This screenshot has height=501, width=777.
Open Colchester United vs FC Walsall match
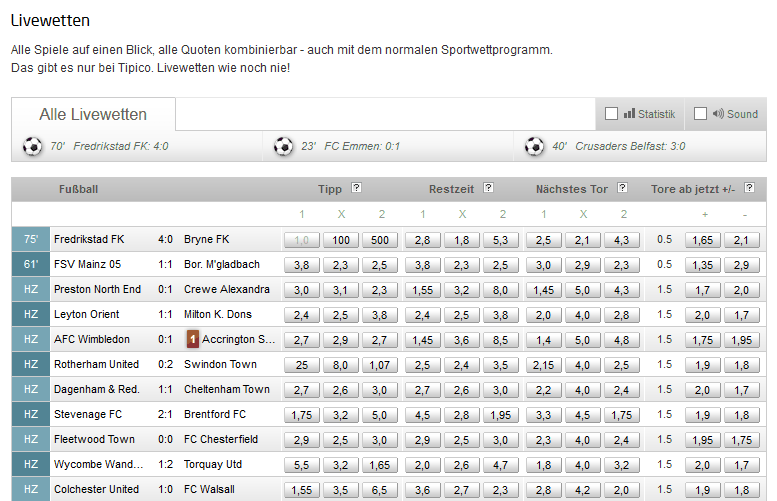(x=144, y=489)
